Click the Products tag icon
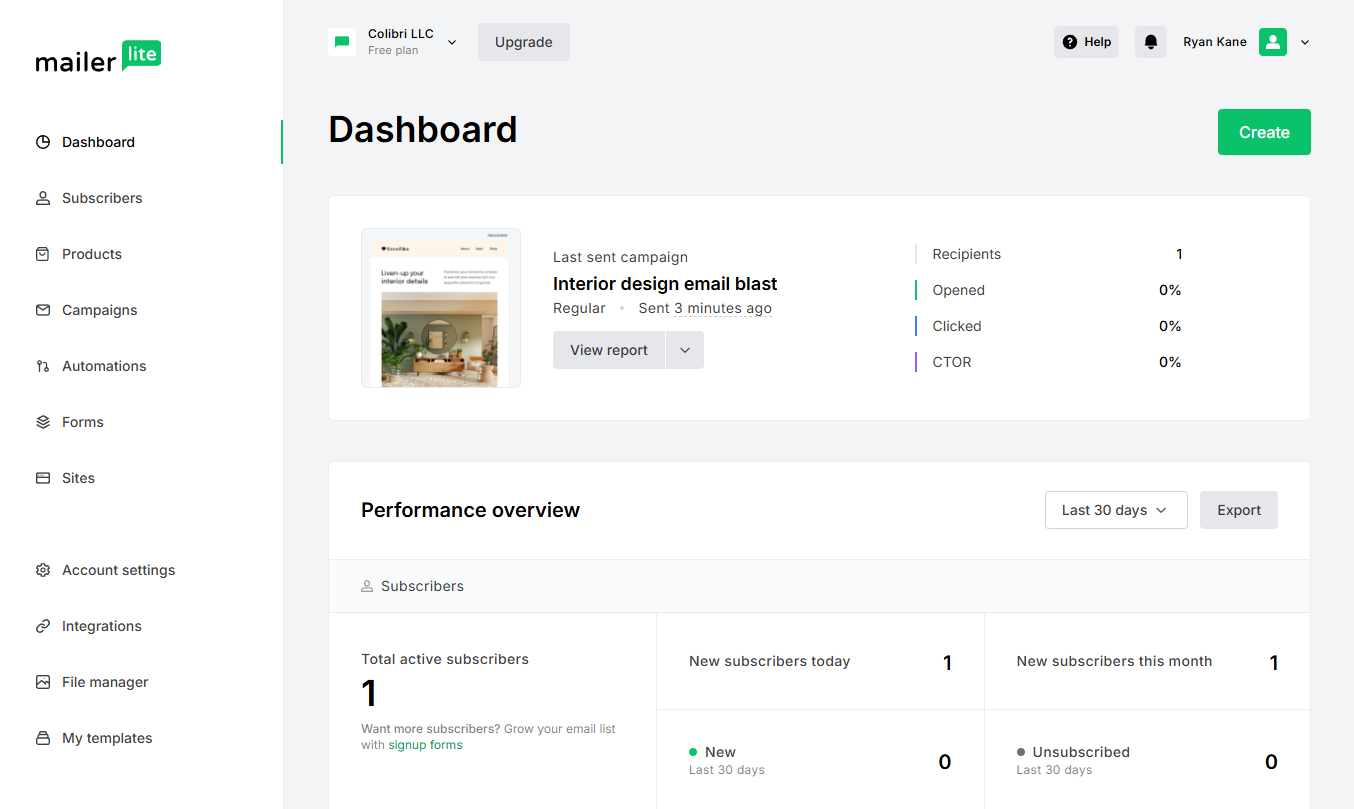 [43, 253]
